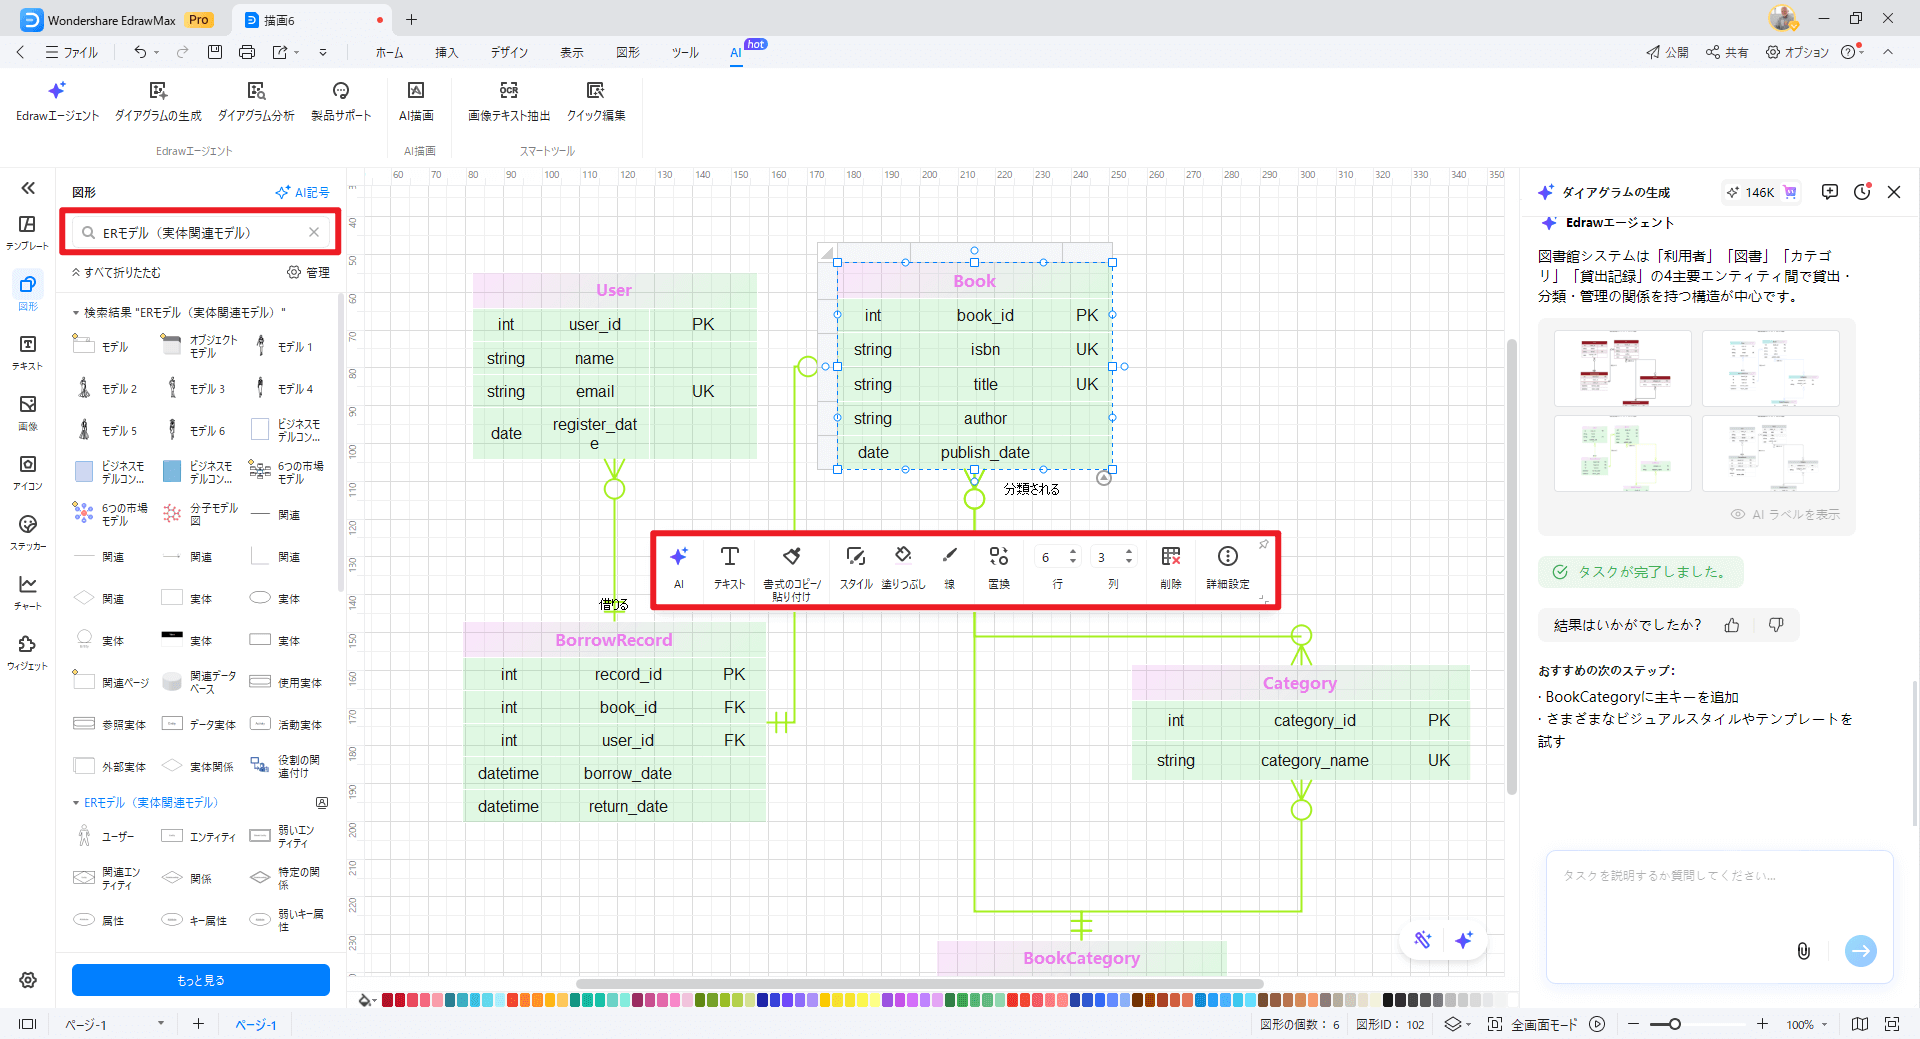
Task: Open the 詳細設定 icon in floating toolbar
Action: tap(1227, 556)
